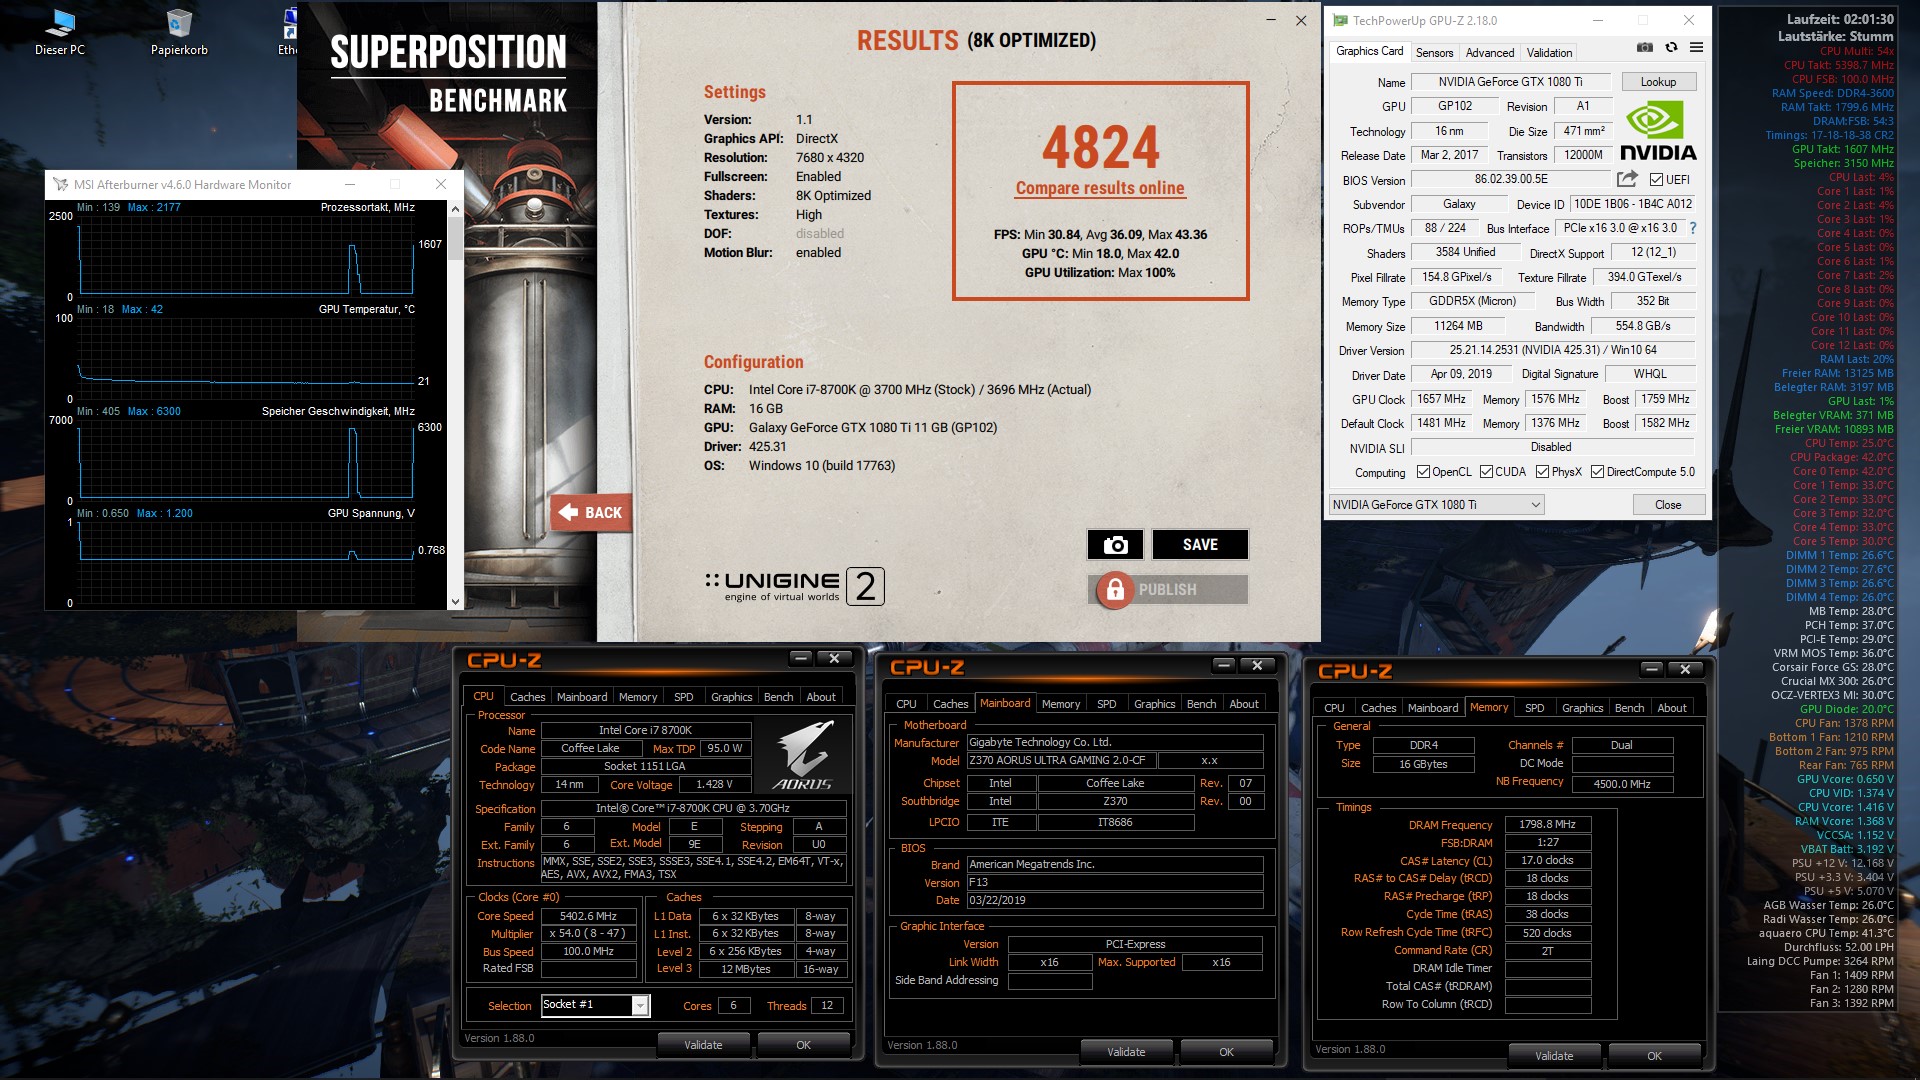Screen dimensions: 1920x1080
Task: Click the GPU-Z title bar app icon
Action: [1339, 20]
